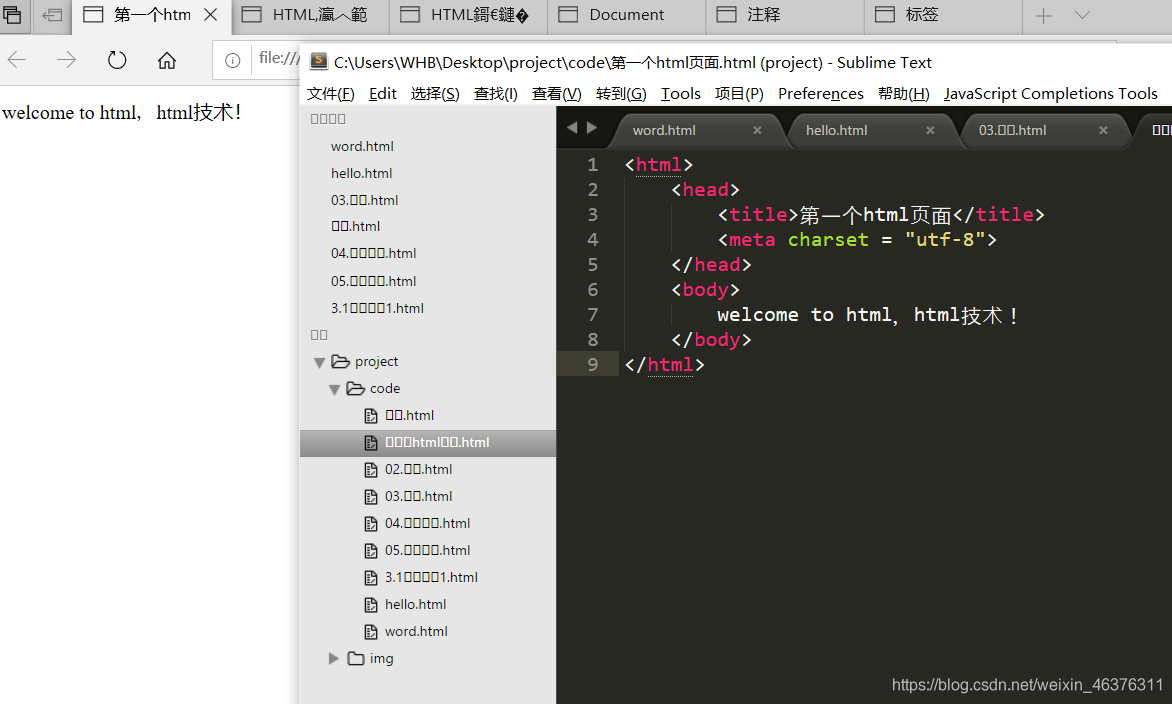Switch to the HTML瀛︿範 browser tab
The image size is (1172, 704).
(310, 15)
